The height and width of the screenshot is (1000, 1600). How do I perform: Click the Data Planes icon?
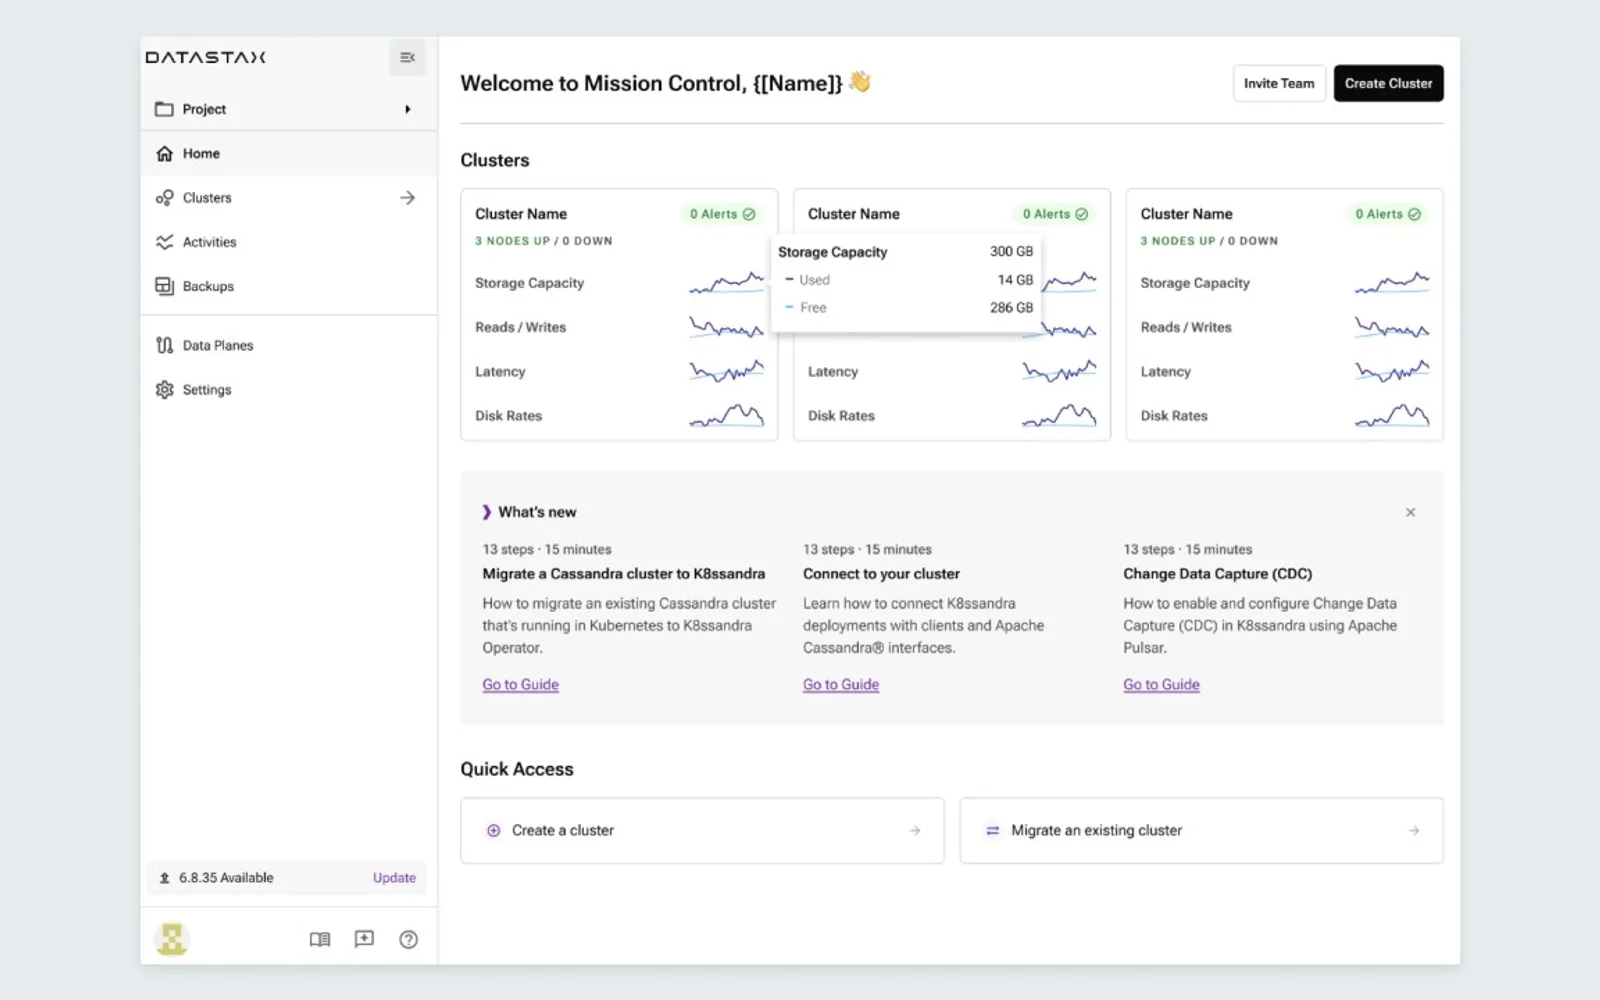click(x=164, y=345)
